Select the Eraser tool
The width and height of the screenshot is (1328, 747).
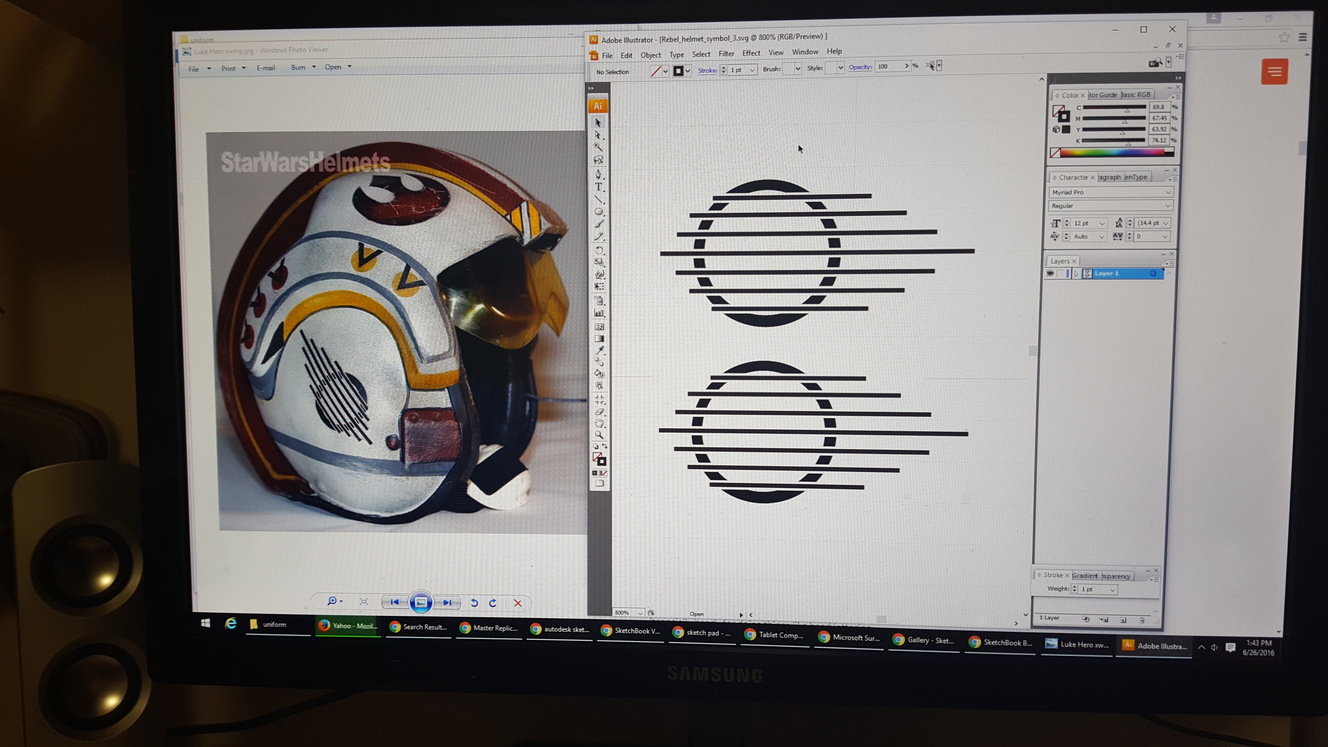click(598, 411)
